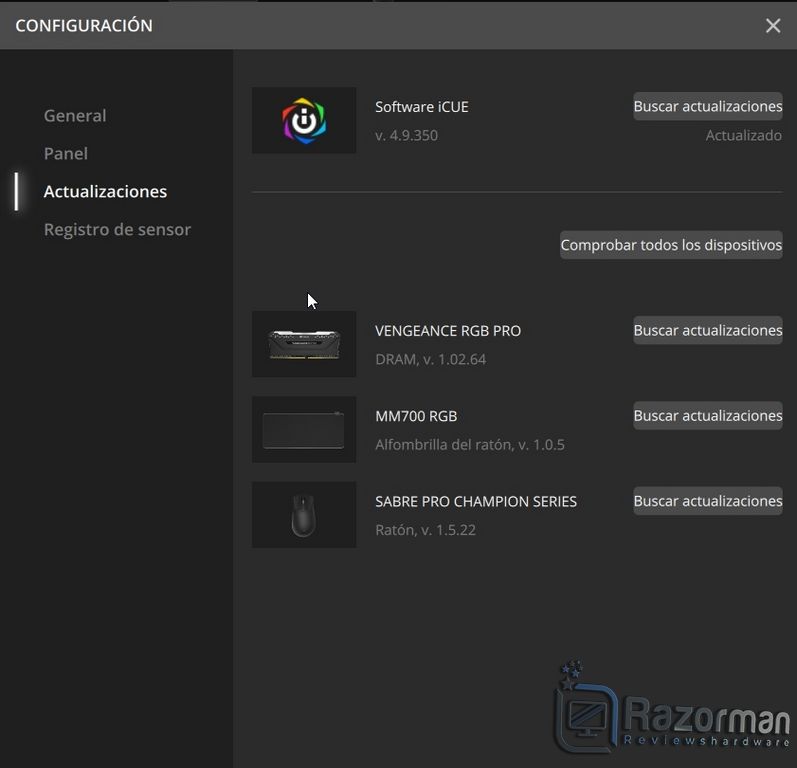Click 'Alfombrilla del ratón, v. 1.0.5' text
Image resolution: width=797 pixels, height=768 pixels.
tap(470, 445)
